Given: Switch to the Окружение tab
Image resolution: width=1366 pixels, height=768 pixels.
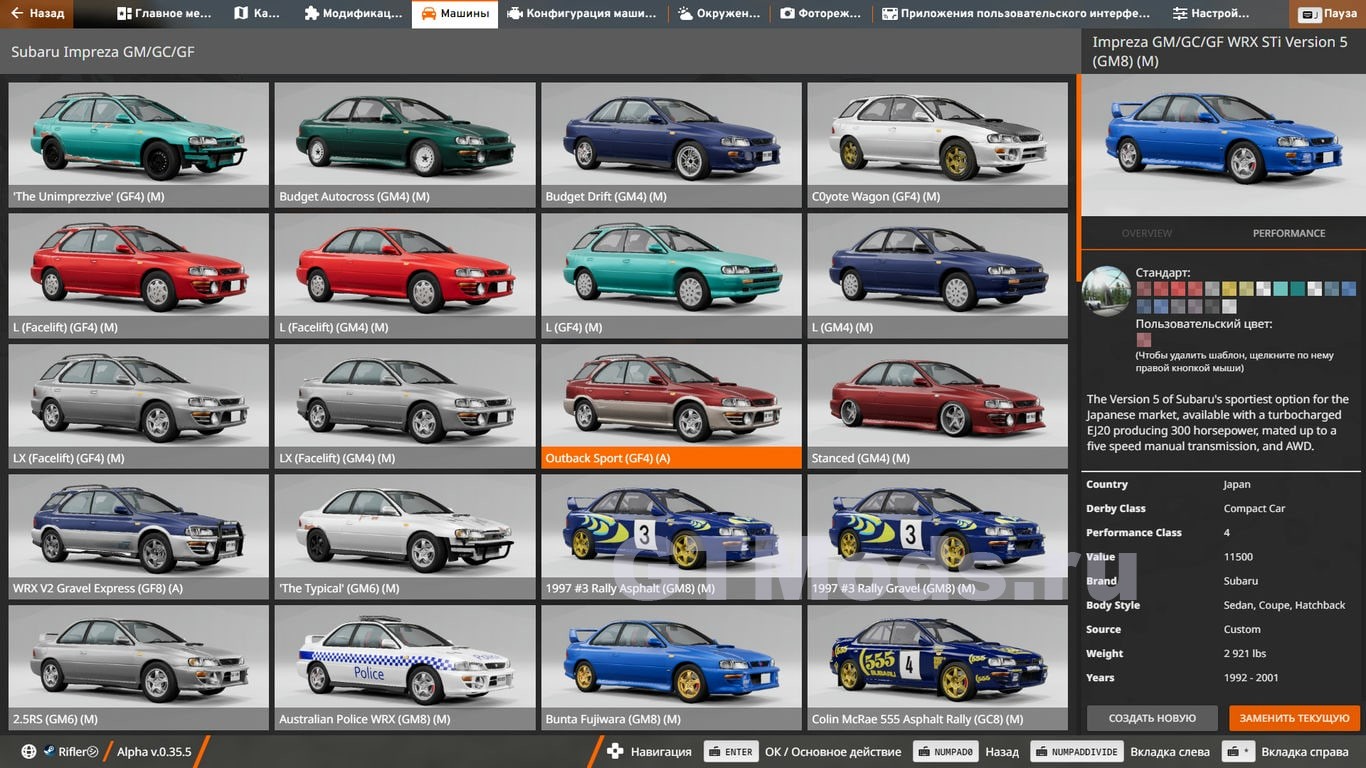Looking at the screenshot, I should click(719, 14).
